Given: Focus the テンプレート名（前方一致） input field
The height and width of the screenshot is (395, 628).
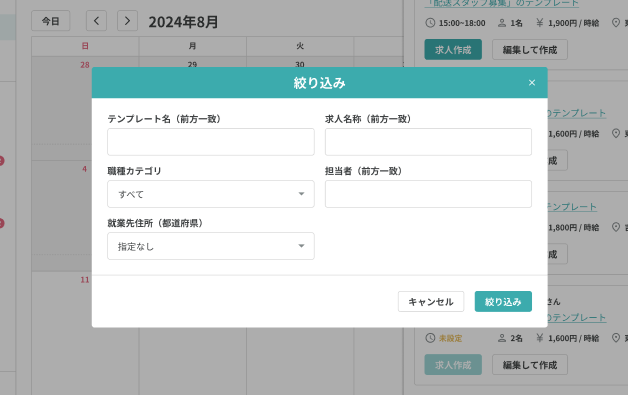Looking at the screenshot, I should [x=211, y=142].
